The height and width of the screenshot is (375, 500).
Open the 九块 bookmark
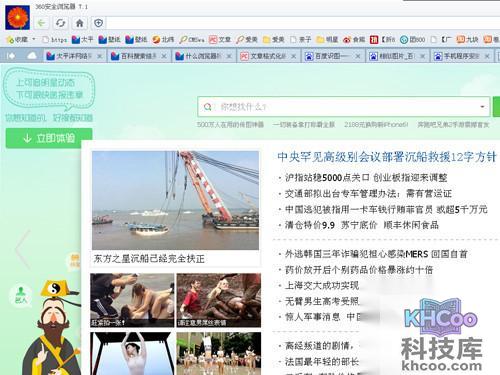tap(467, 40)
